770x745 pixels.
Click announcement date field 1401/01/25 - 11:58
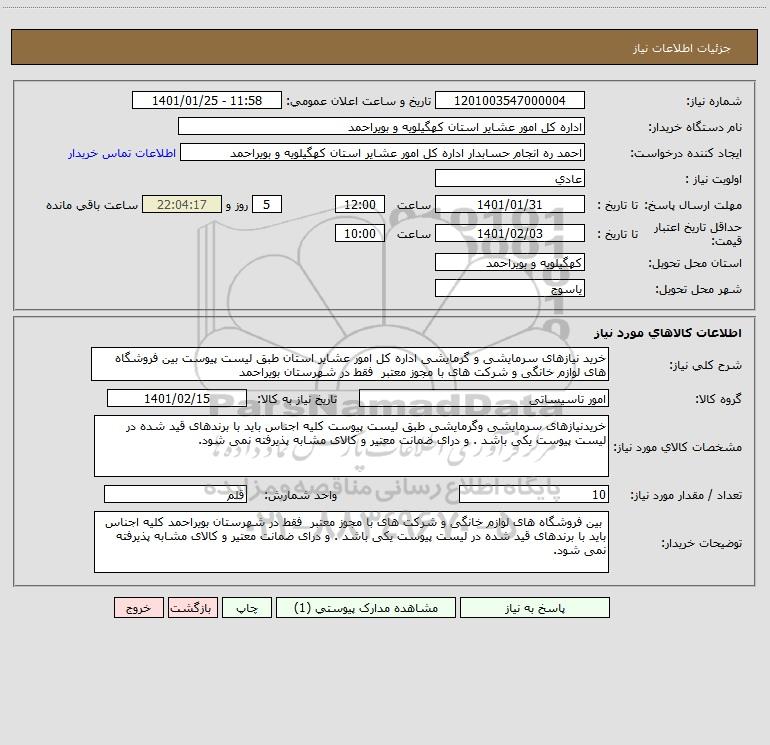207,100
